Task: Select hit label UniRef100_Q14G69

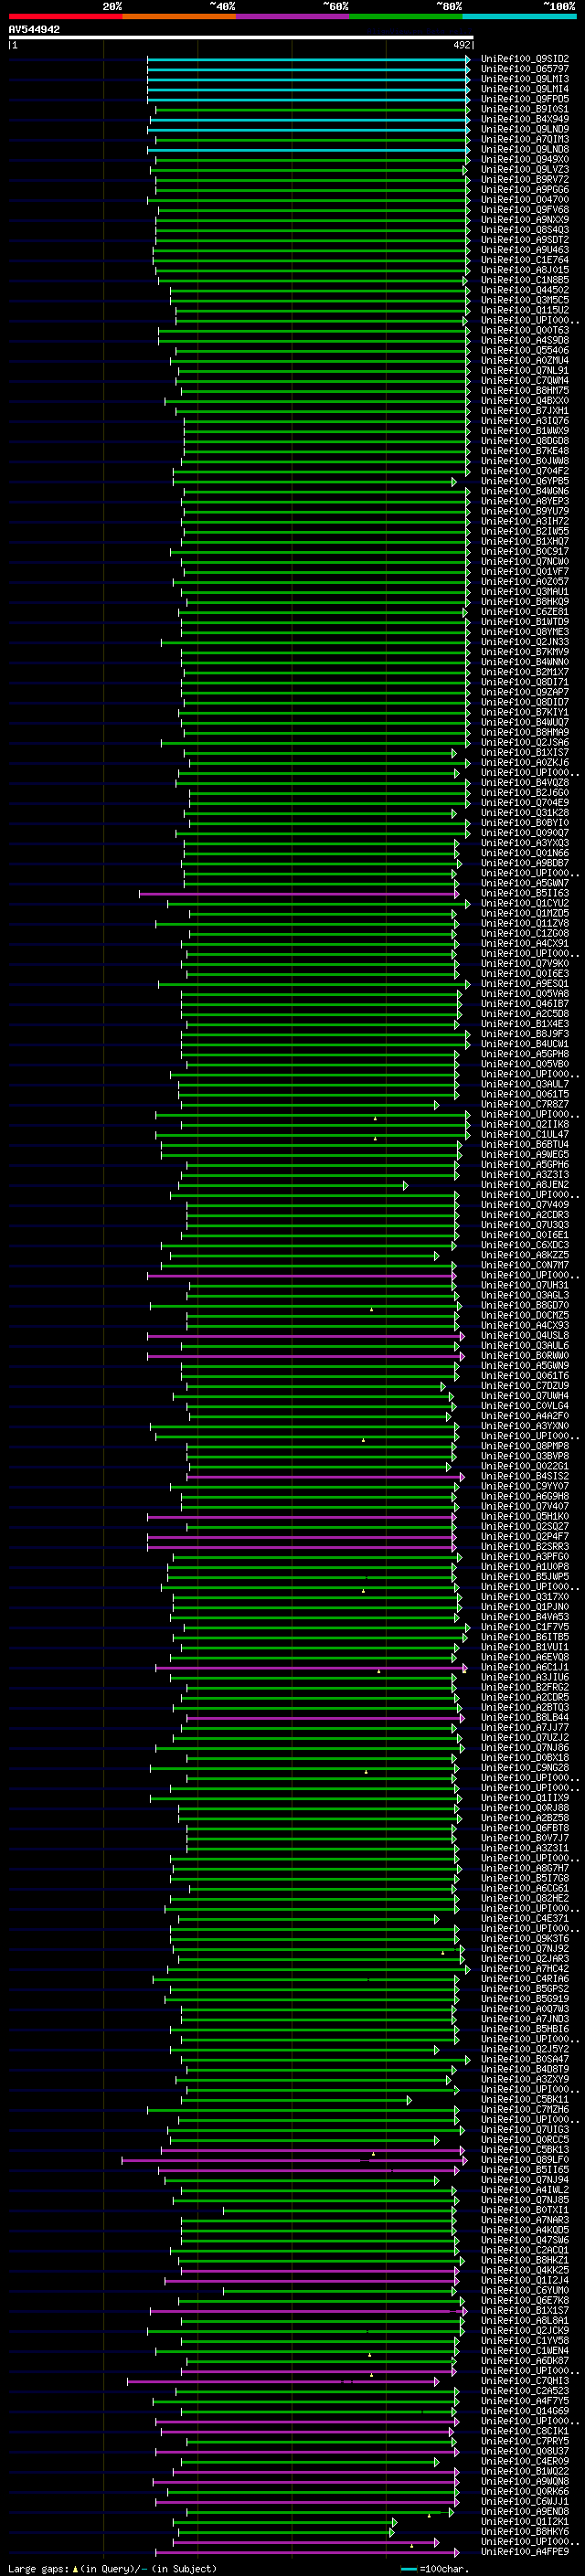Action: click(x=525, y=2411)
